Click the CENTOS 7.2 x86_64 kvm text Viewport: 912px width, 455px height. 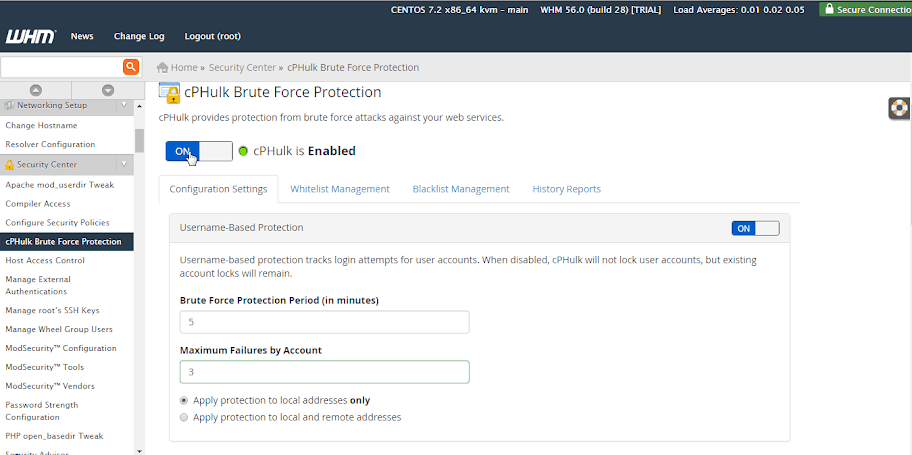(x=459, y=10)
